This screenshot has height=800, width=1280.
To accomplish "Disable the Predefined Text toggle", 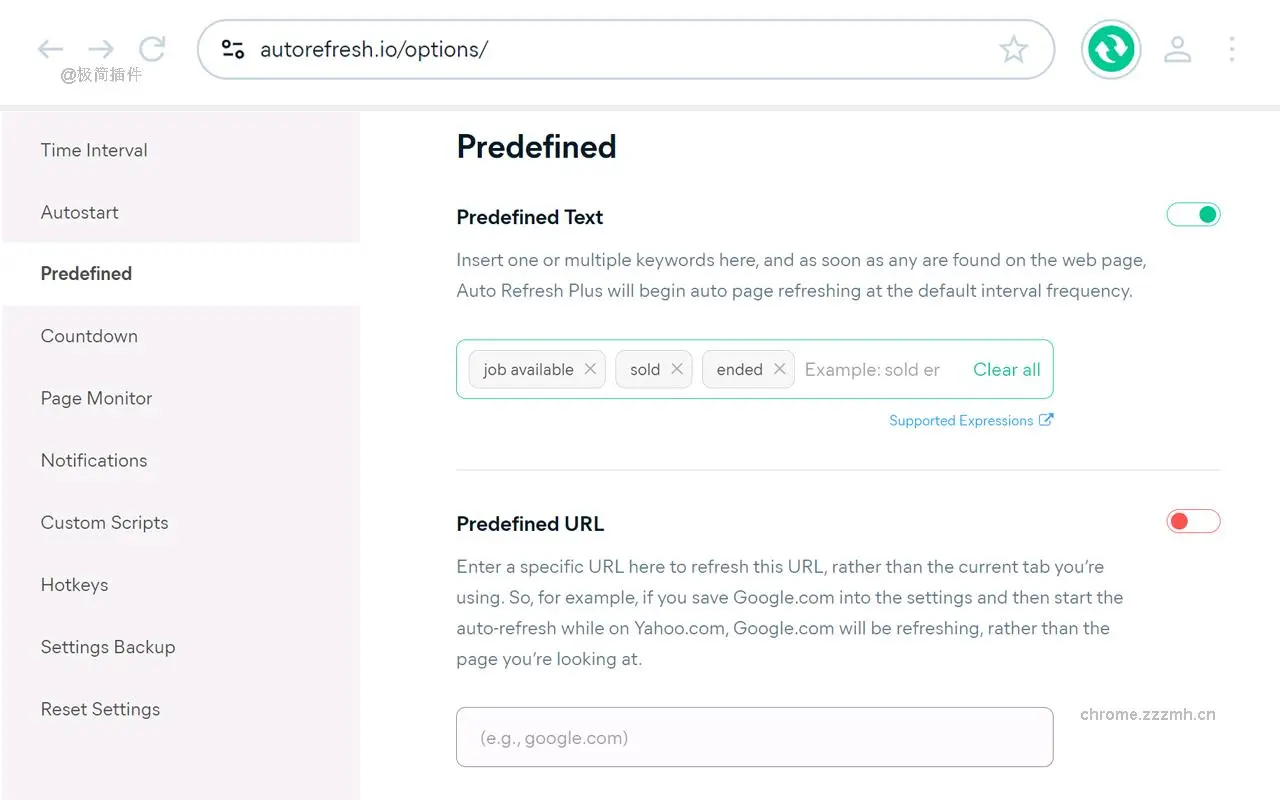I will coord(1193,214).
